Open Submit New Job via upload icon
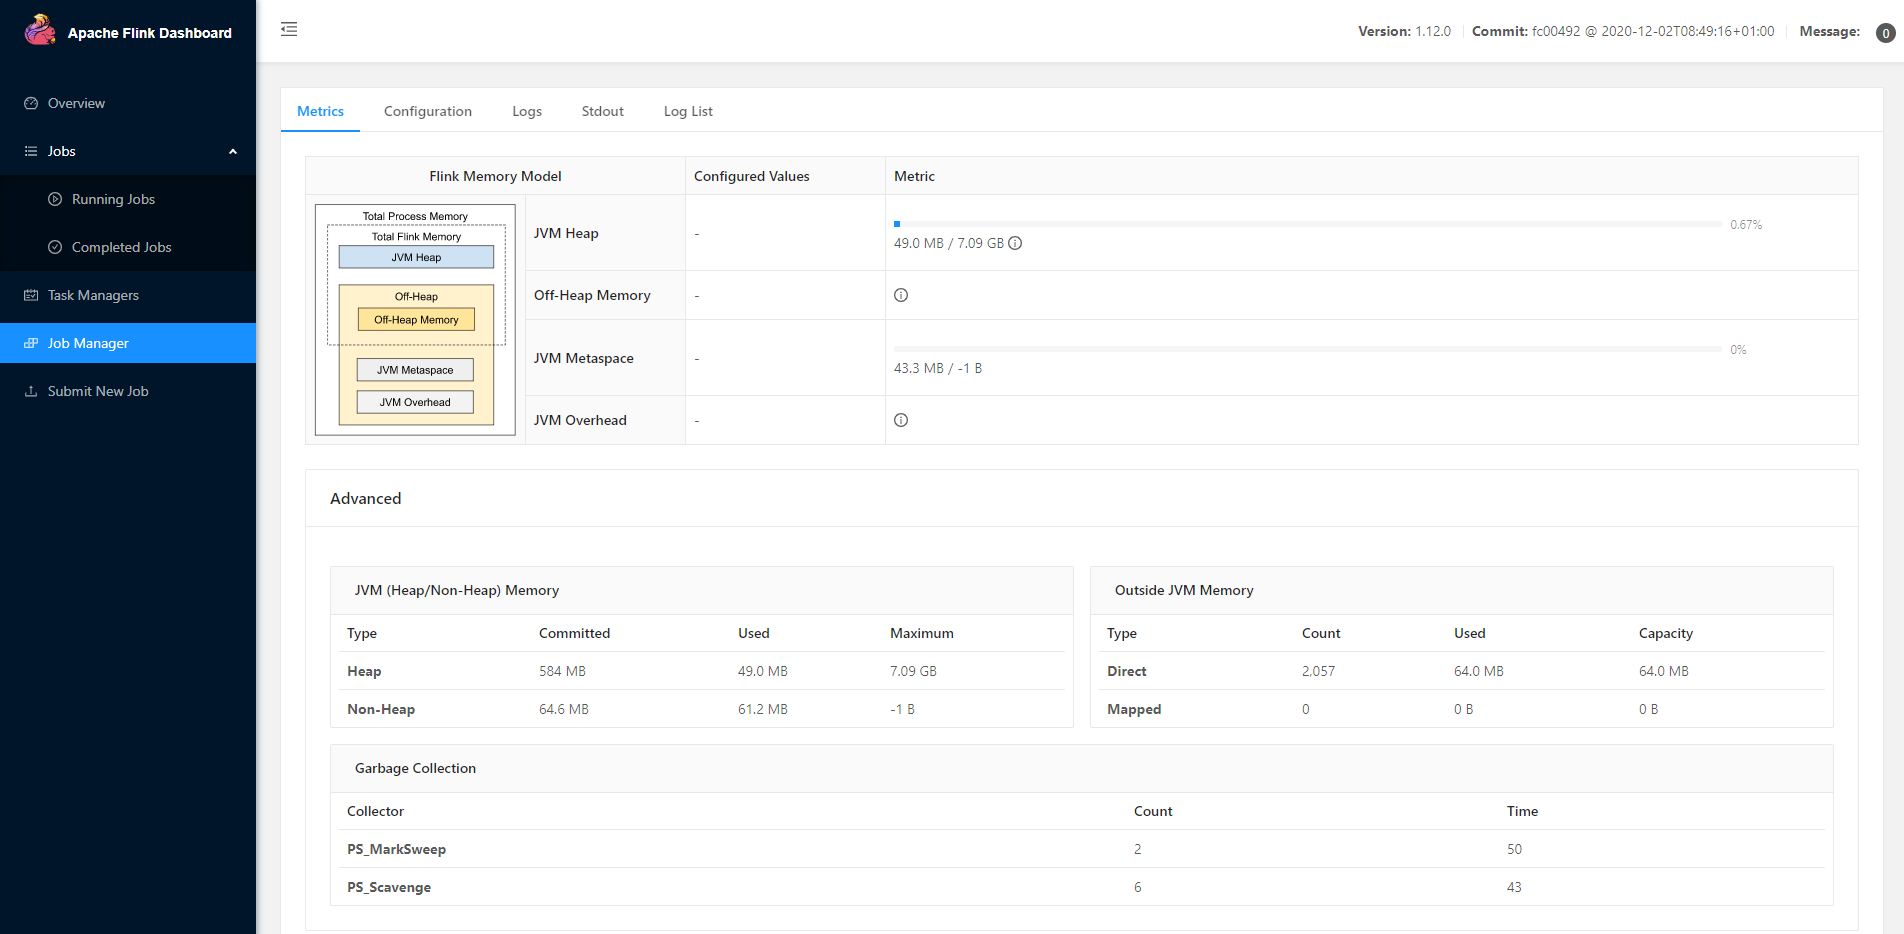The image size is (1904, 934). 31,391
